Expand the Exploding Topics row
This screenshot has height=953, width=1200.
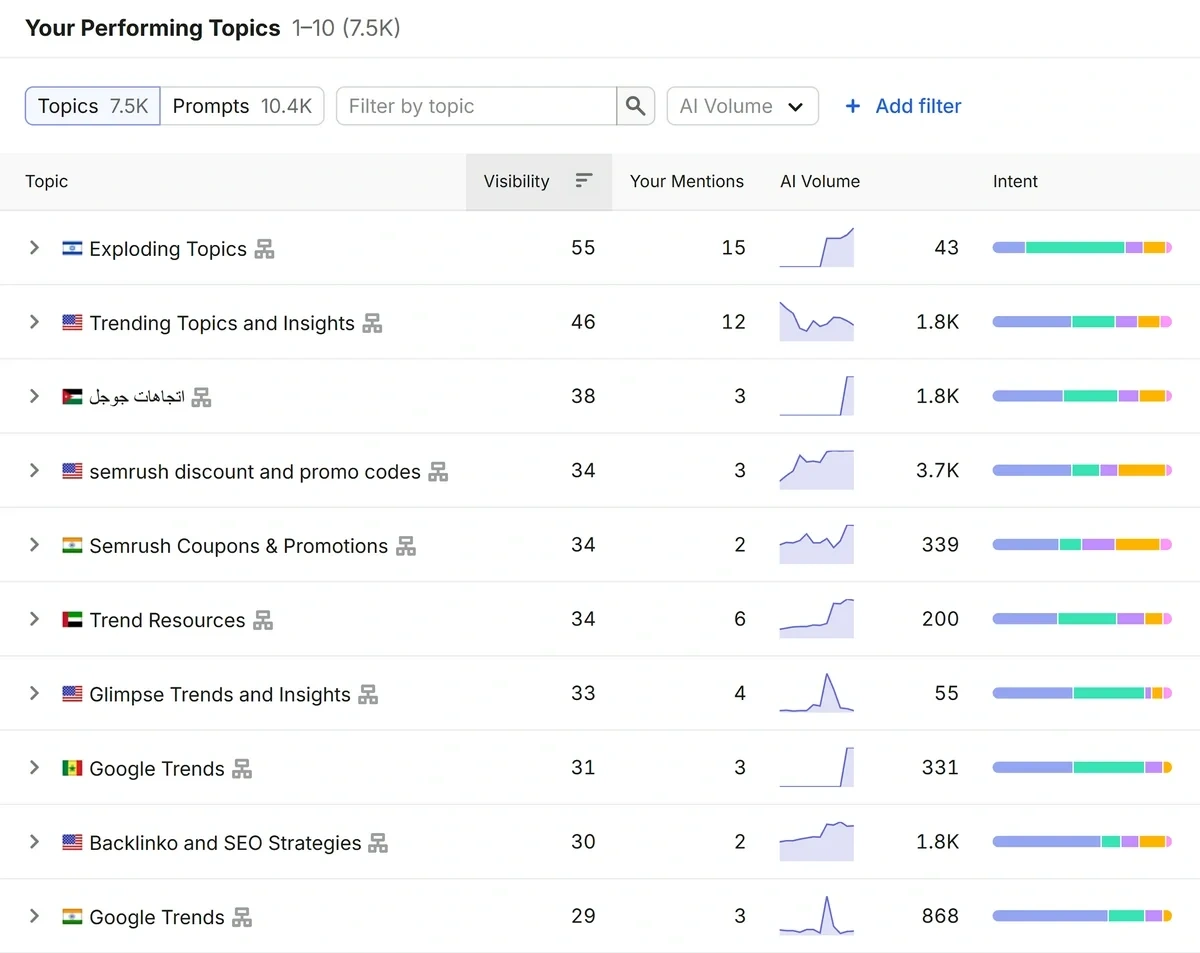coord(34,248)
